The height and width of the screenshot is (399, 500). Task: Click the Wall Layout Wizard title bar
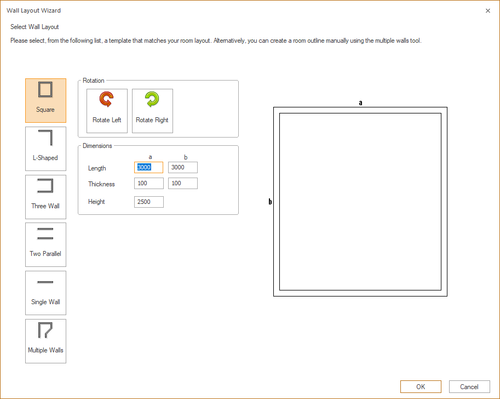pyautogui.click(x=233, y=11)
